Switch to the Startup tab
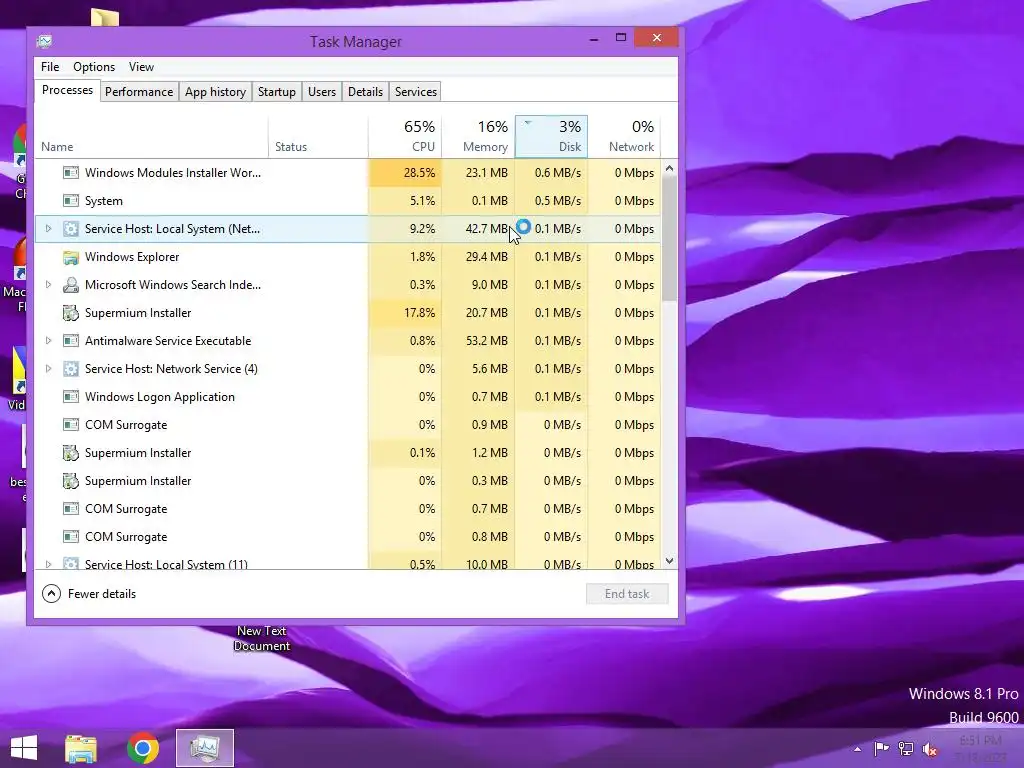The width and height of the screenshot is (1024, 768). point(277,92)
